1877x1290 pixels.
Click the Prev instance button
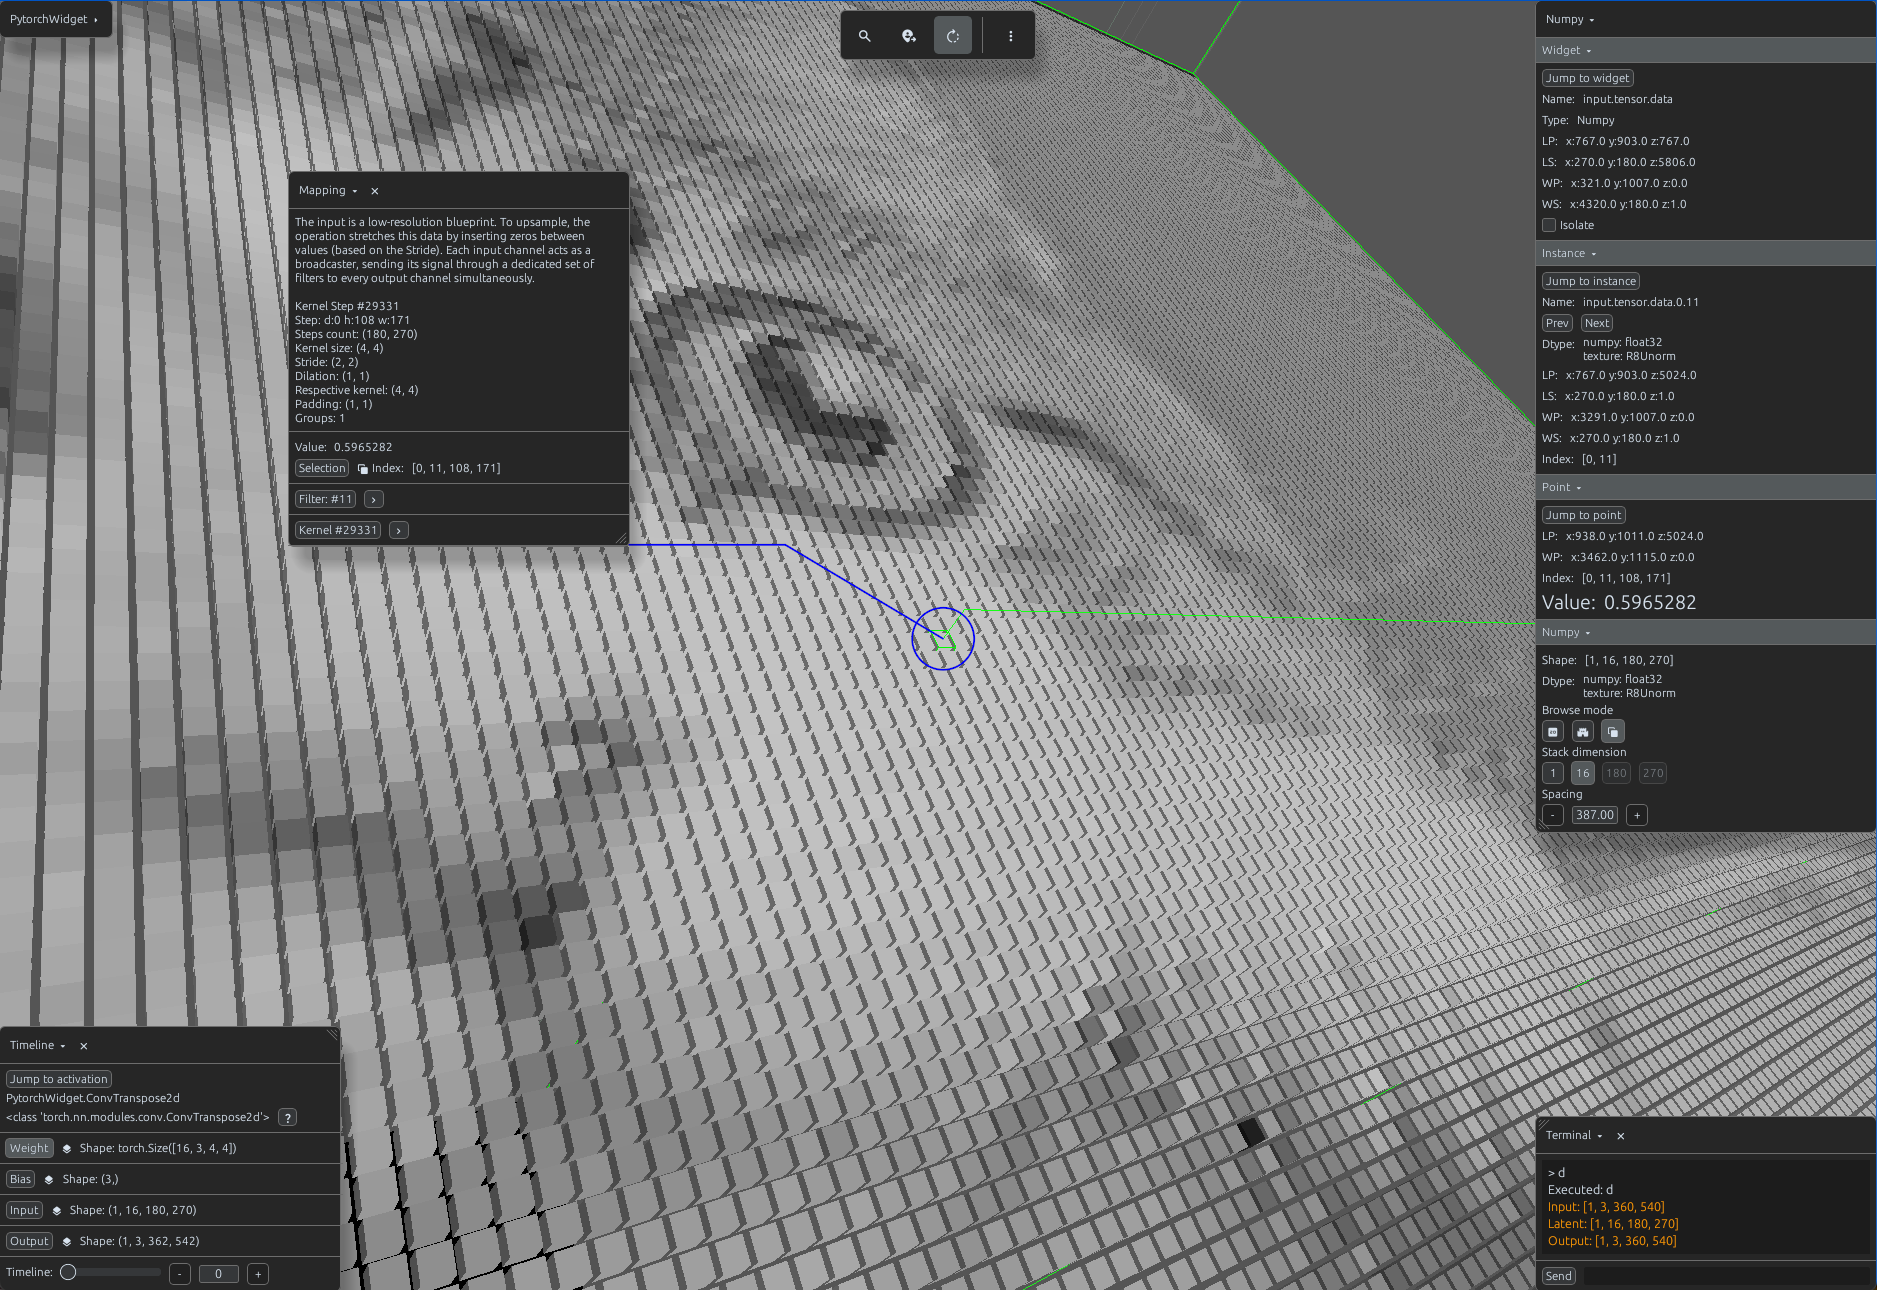coord(1557,323)
